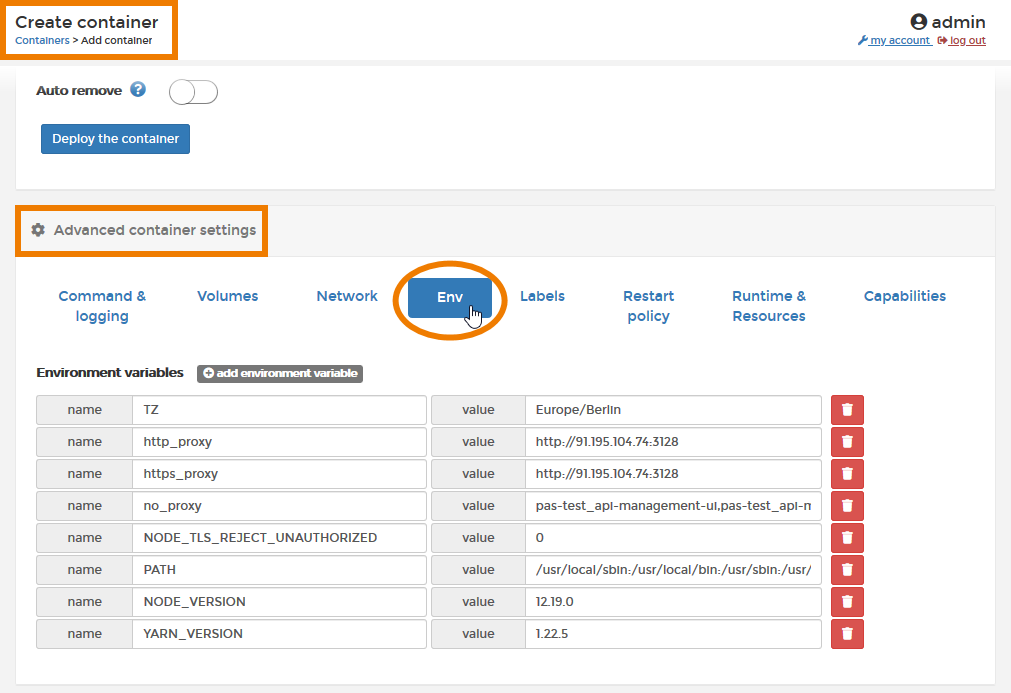This screenshot has width=1011, height=693.
Task: Edit the NODE_VERSION name field
Action: coord(279,601)
